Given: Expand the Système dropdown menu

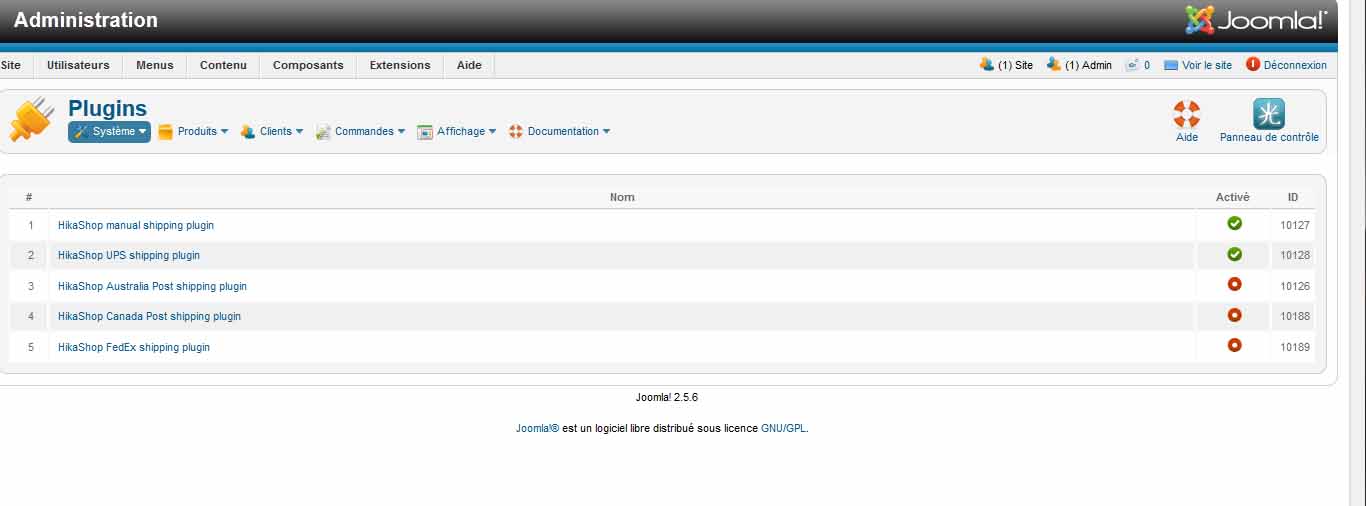Looking at the screenshot, I should click(x=110, y=132).
